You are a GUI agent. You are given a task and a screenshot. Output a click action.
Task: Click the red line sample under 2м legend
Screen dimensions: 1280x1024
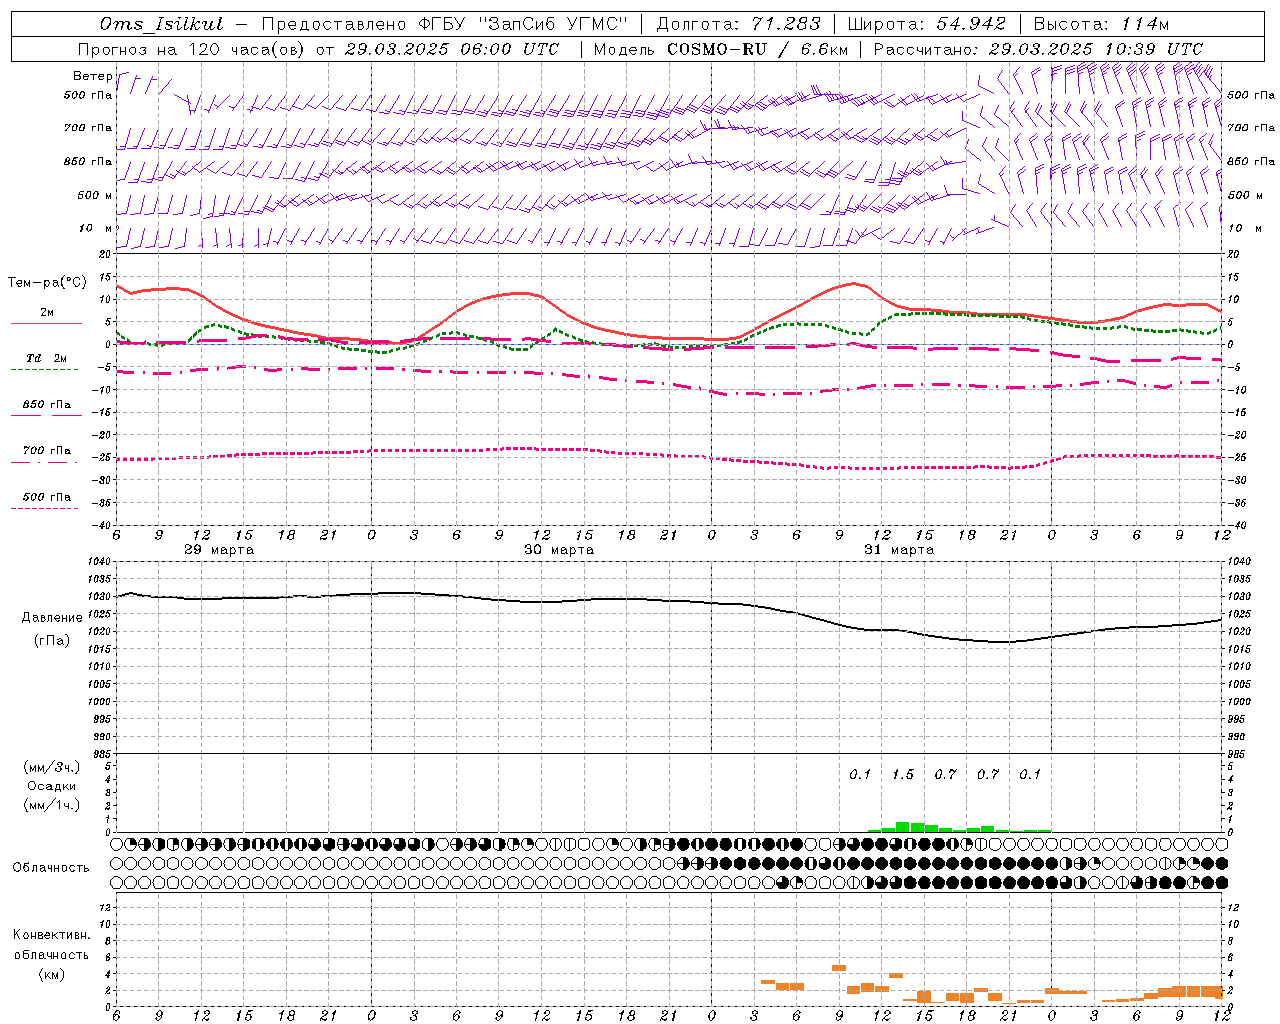46,323
